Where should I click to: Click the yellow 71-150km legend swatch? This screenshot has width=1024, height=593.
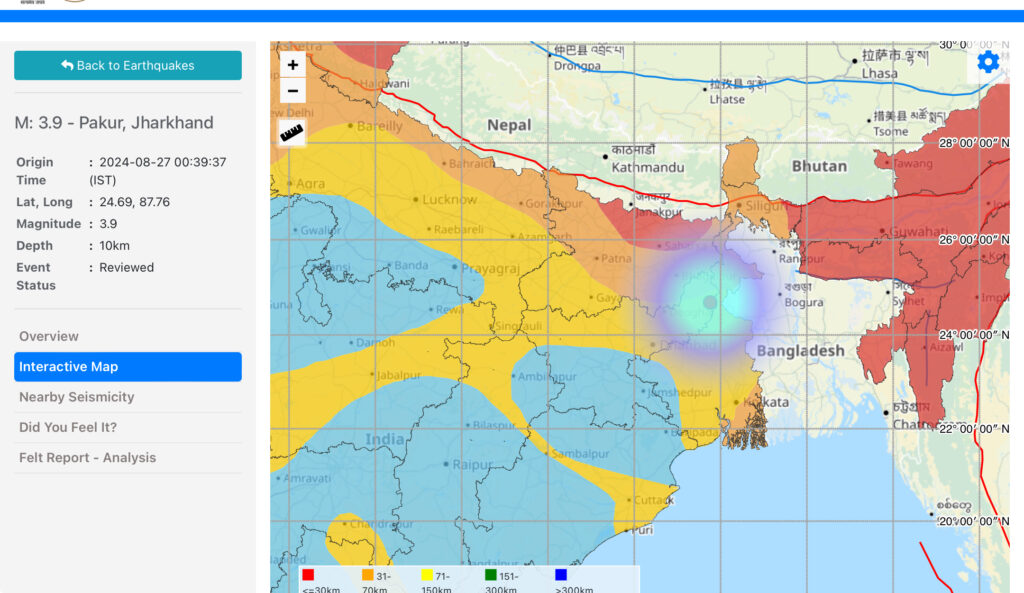(426, 575)
